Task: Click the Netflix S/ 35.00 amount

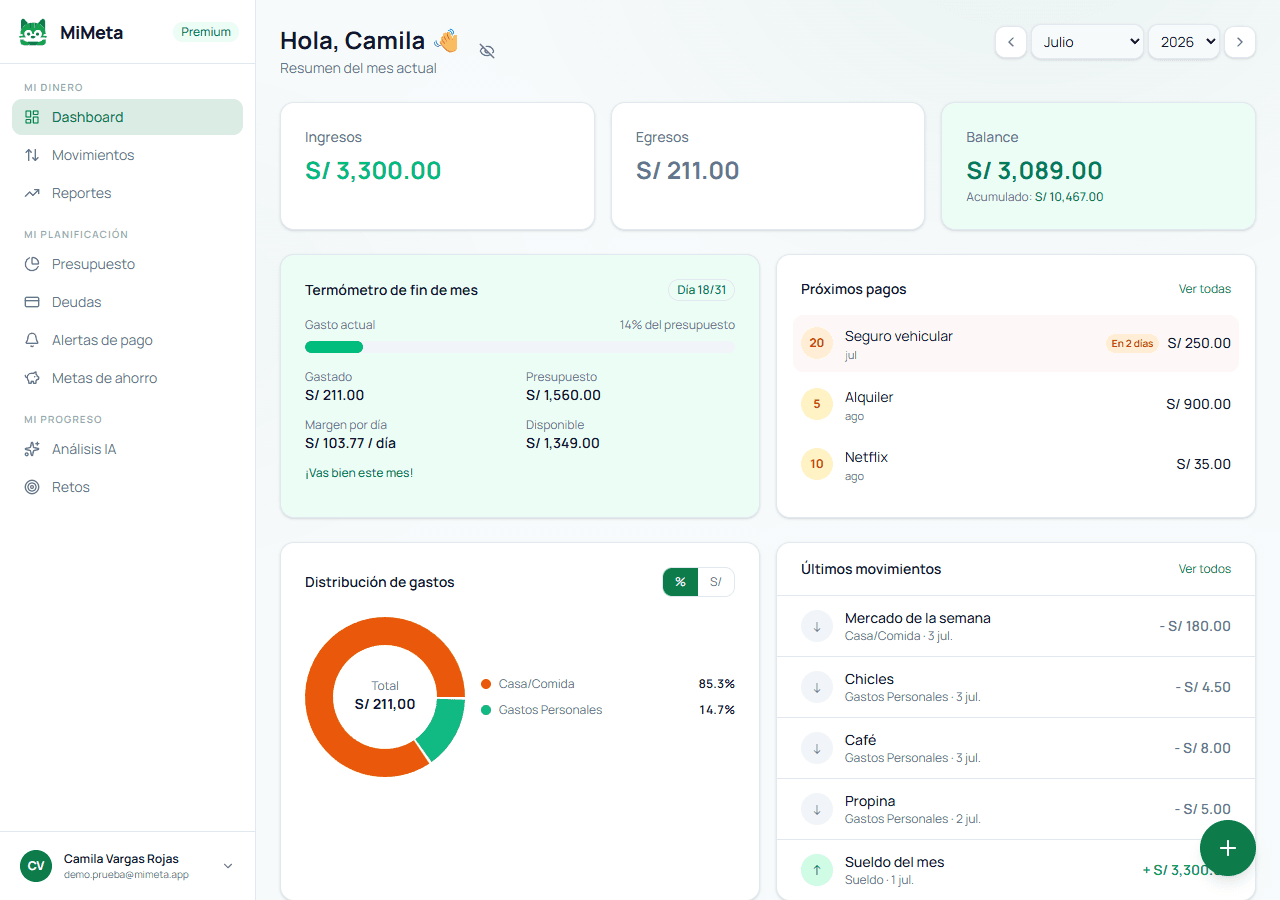Action: click(1204, 464)
